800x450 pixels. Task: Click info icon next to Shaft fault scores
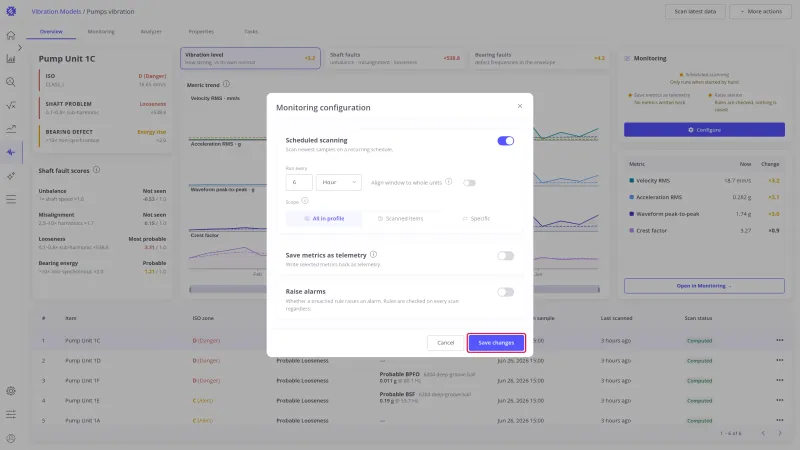click(96, 170)
